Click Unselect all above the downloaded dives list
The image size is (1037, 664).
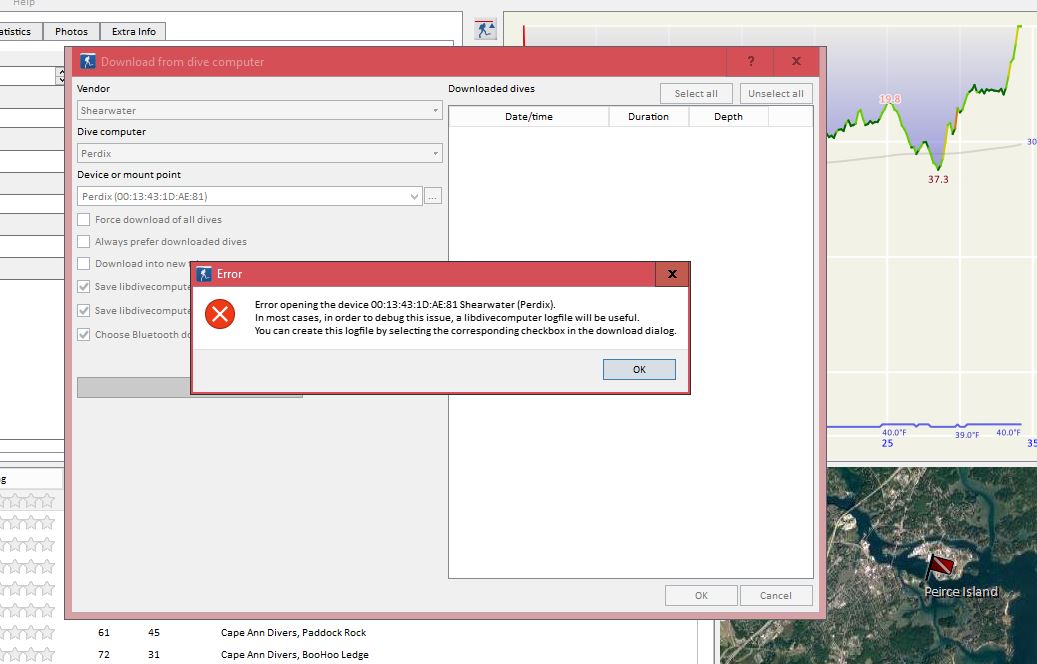point(776,92)
